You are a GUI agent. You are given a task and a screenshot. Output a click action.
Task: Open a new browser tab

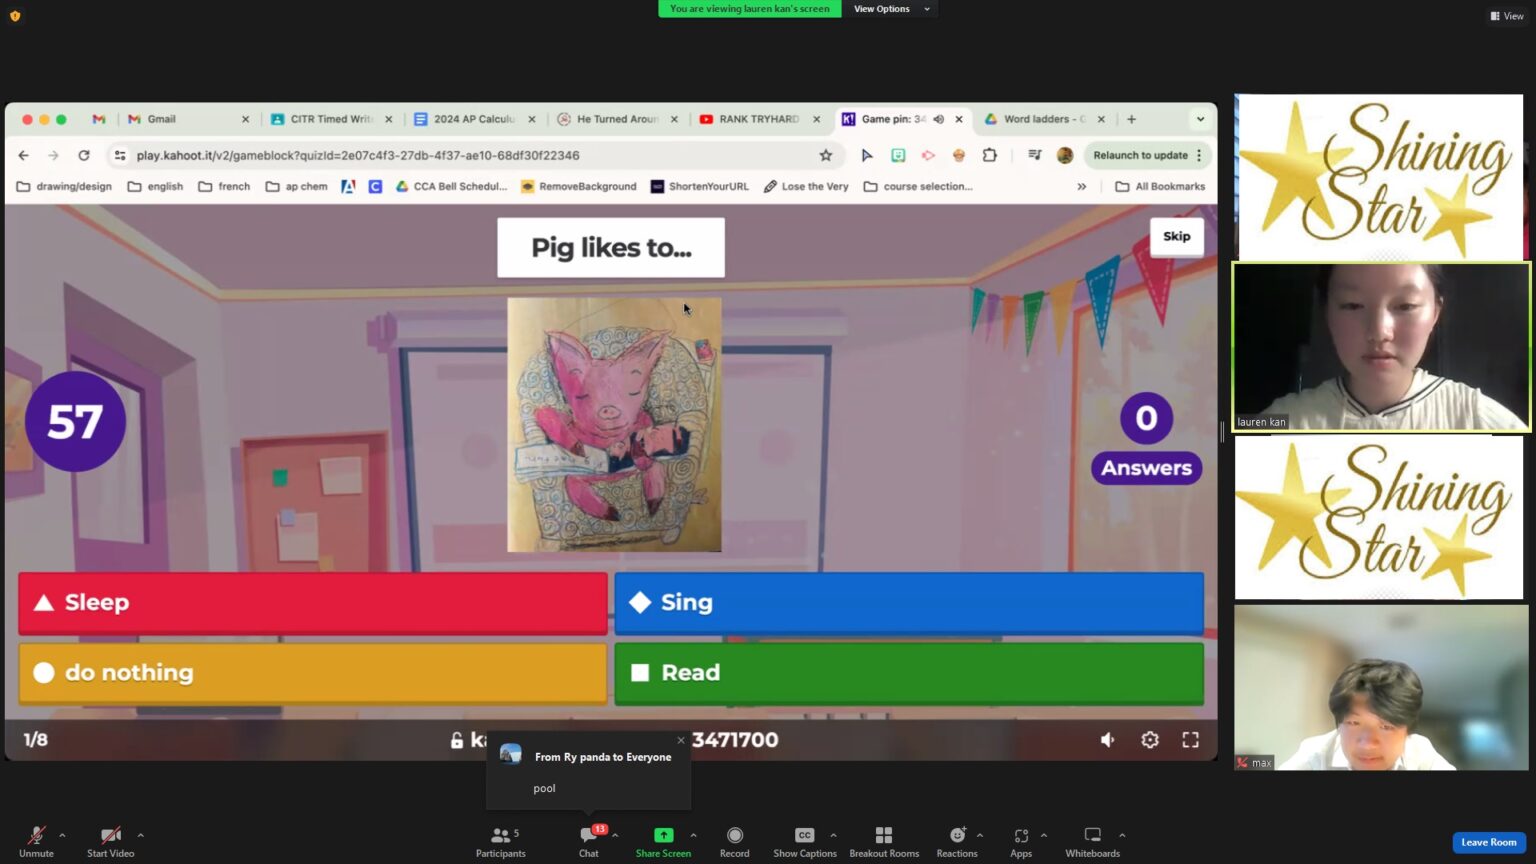(x=1132, y=119)
